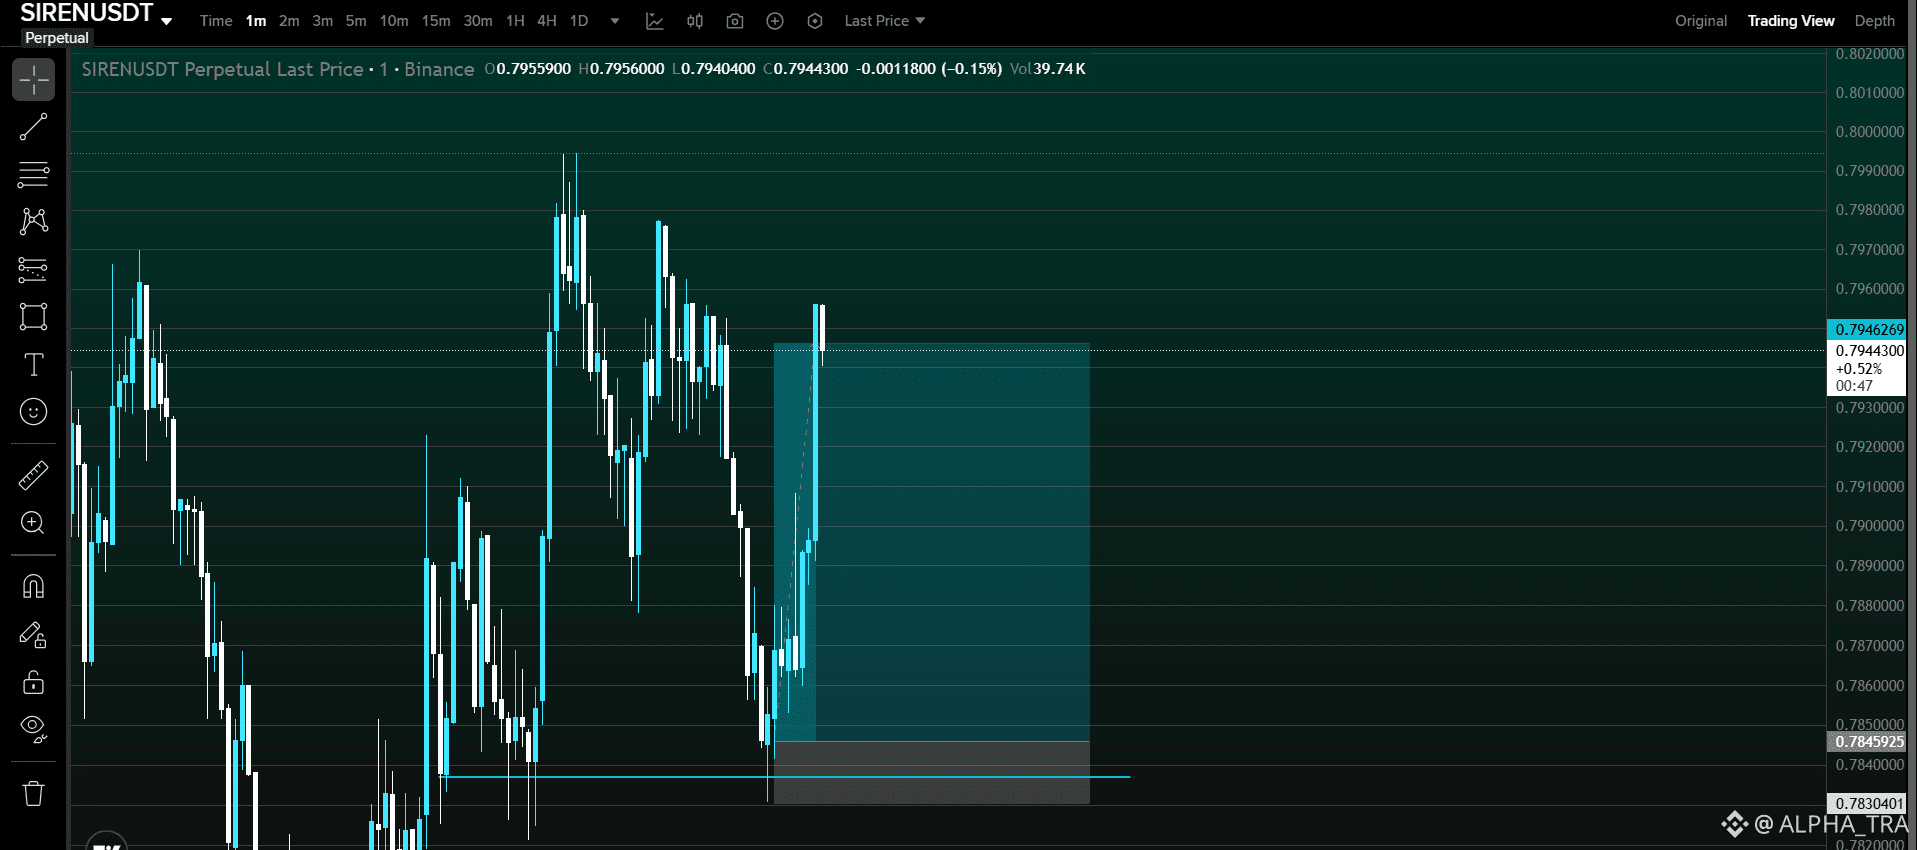Viewport: 1917px width, 850px height.
Task: Take a chart snapshot with camera icon
Action: [x=735, y=21]
